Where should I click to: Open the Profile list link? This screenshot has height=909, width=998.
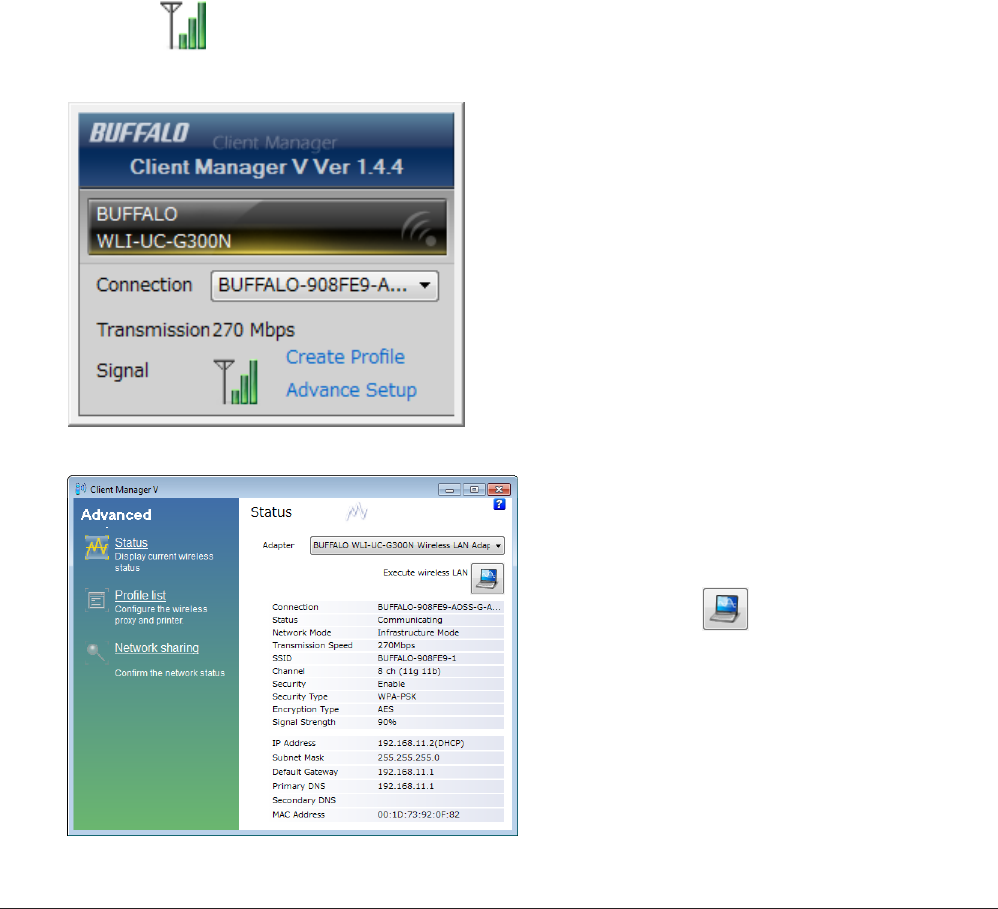140,595
